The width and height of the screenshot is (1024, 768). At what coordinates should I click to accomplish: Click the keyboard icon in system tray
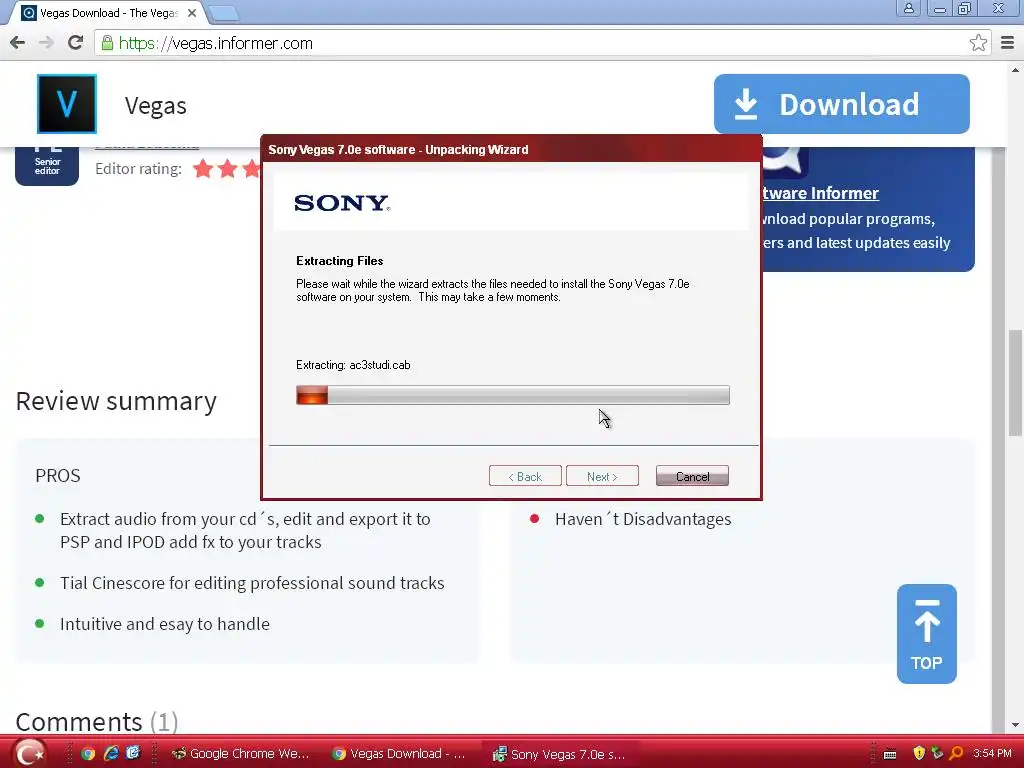(x=889, y=754)
